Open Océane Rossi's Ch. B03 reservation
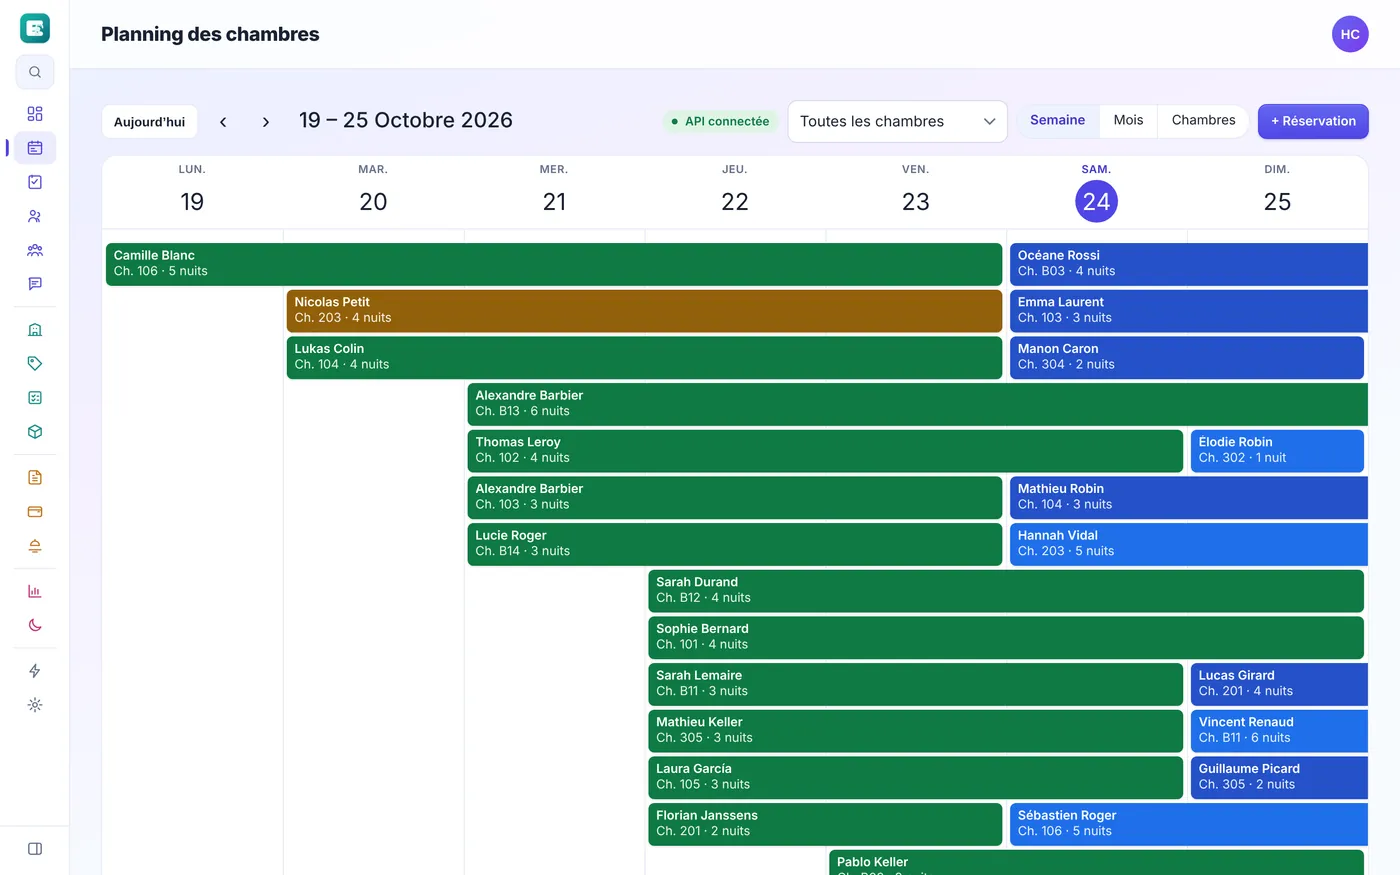The width and height of the screenshot is (1400, 875). 1189,264
